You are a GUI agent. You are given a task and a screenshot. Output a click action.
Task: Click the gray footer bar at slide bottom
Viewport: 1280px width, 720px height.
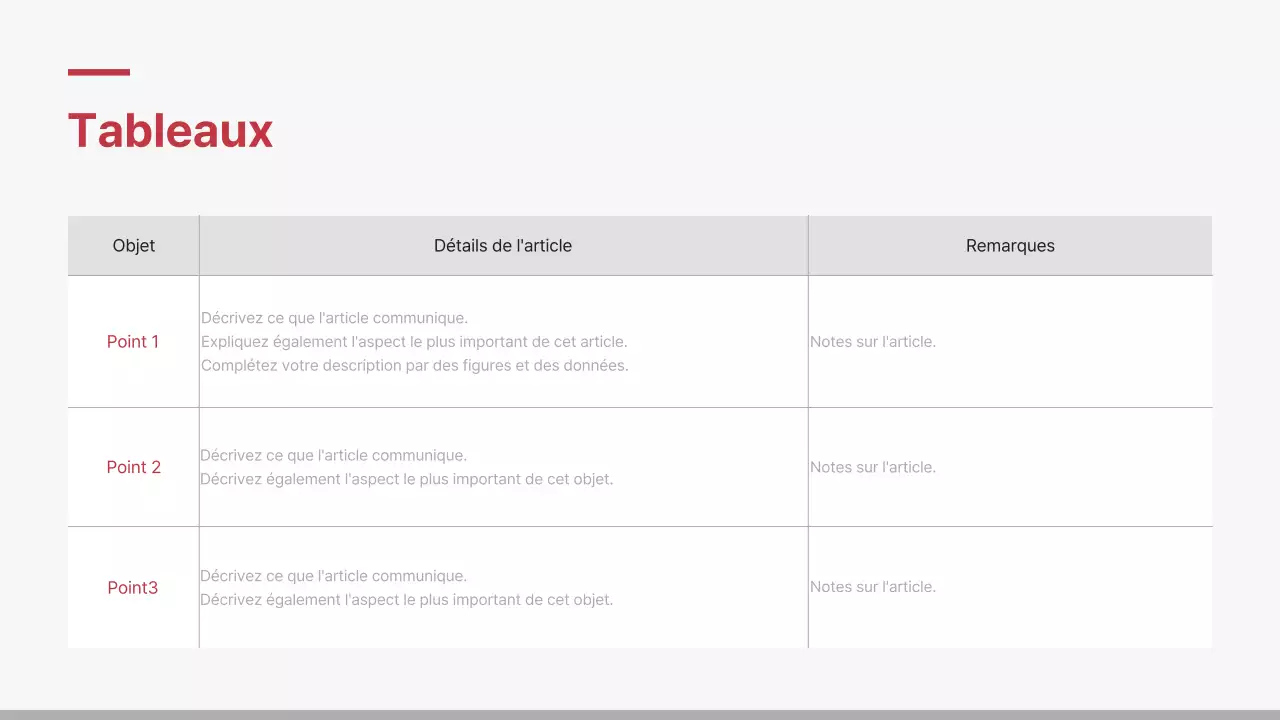coord(640,714)
